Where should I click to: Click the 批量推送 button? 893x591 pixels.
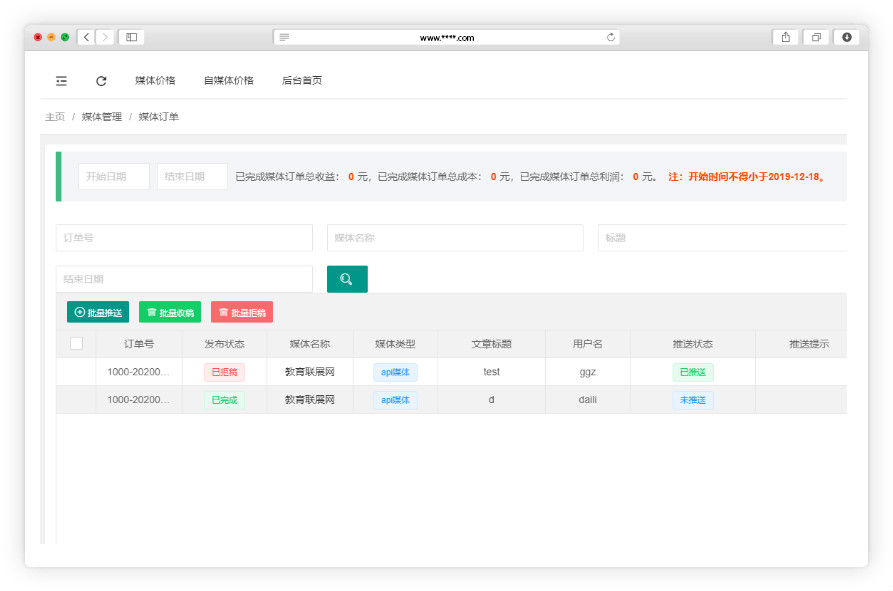(x=98, y=312)
